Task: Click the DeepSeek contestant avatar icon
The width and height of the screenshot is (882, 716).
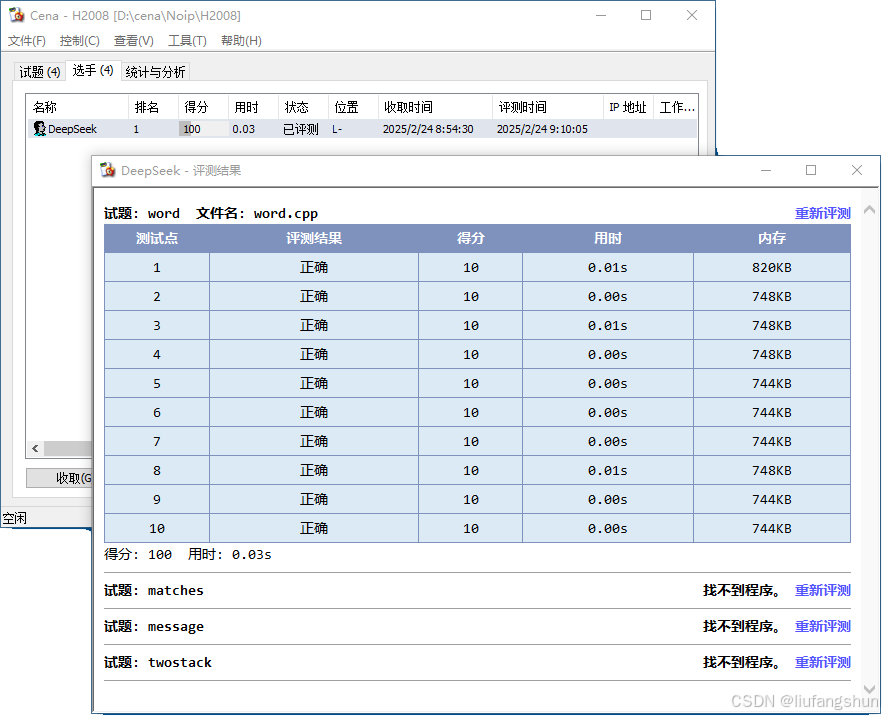Action: pos(39,129)
